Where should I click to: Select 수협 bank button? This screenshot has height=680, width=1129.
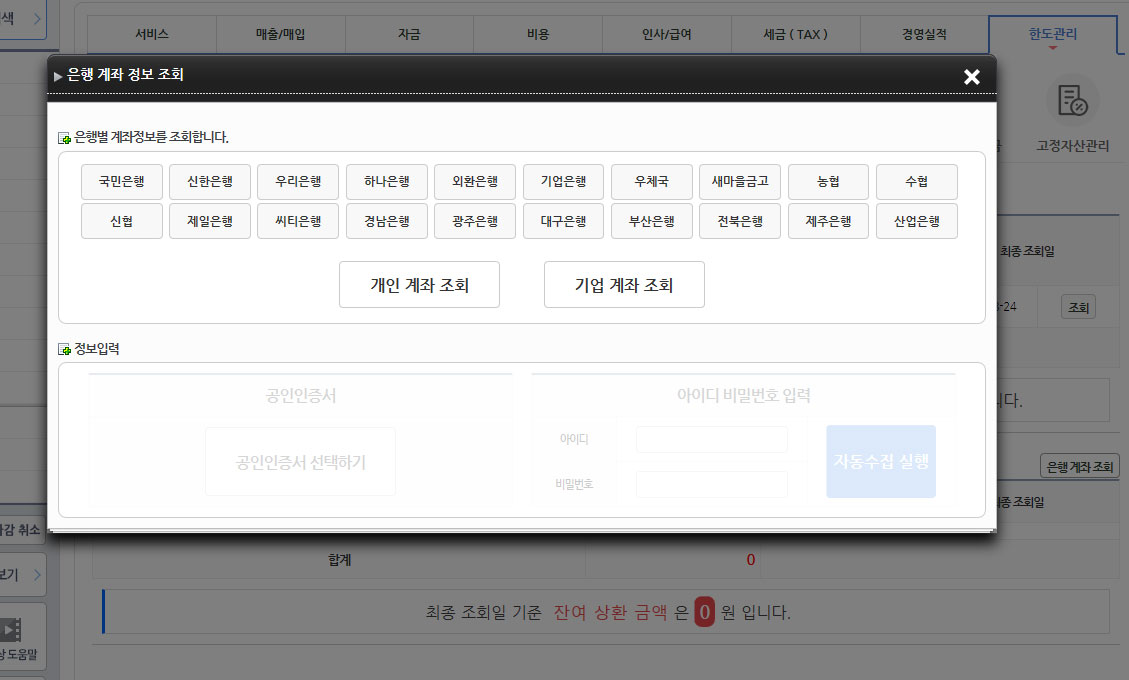[917, 182]
